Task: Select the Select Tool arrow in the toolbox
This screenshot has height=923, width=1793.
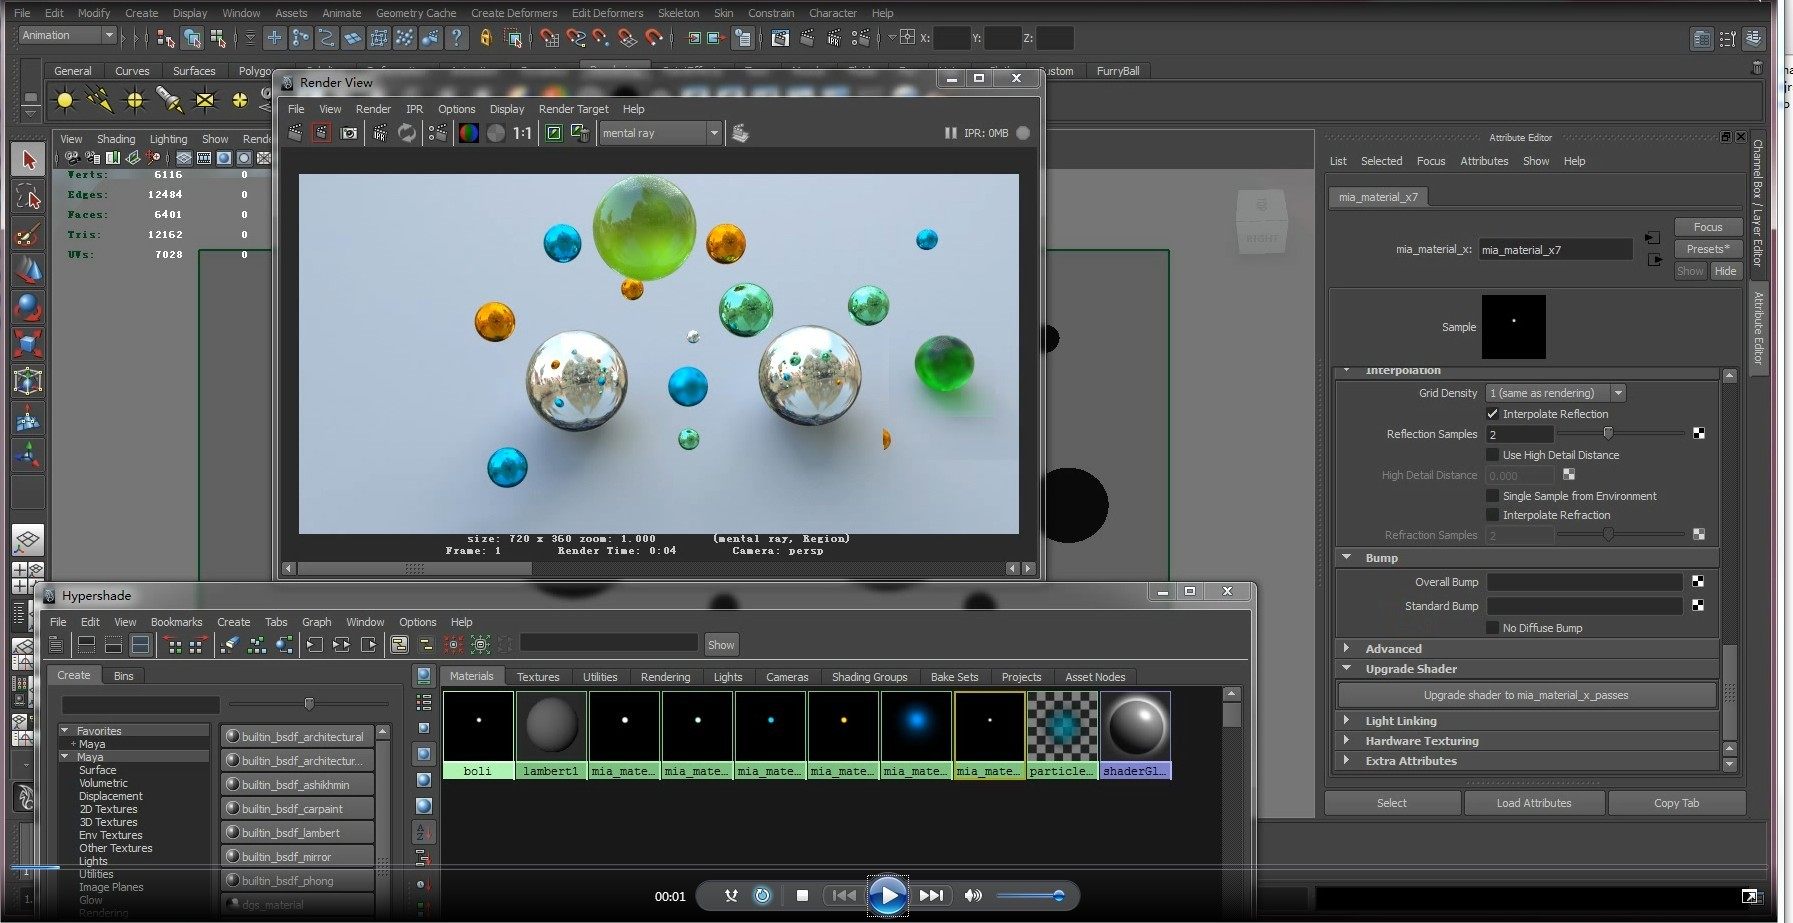Action: (28, 159)
